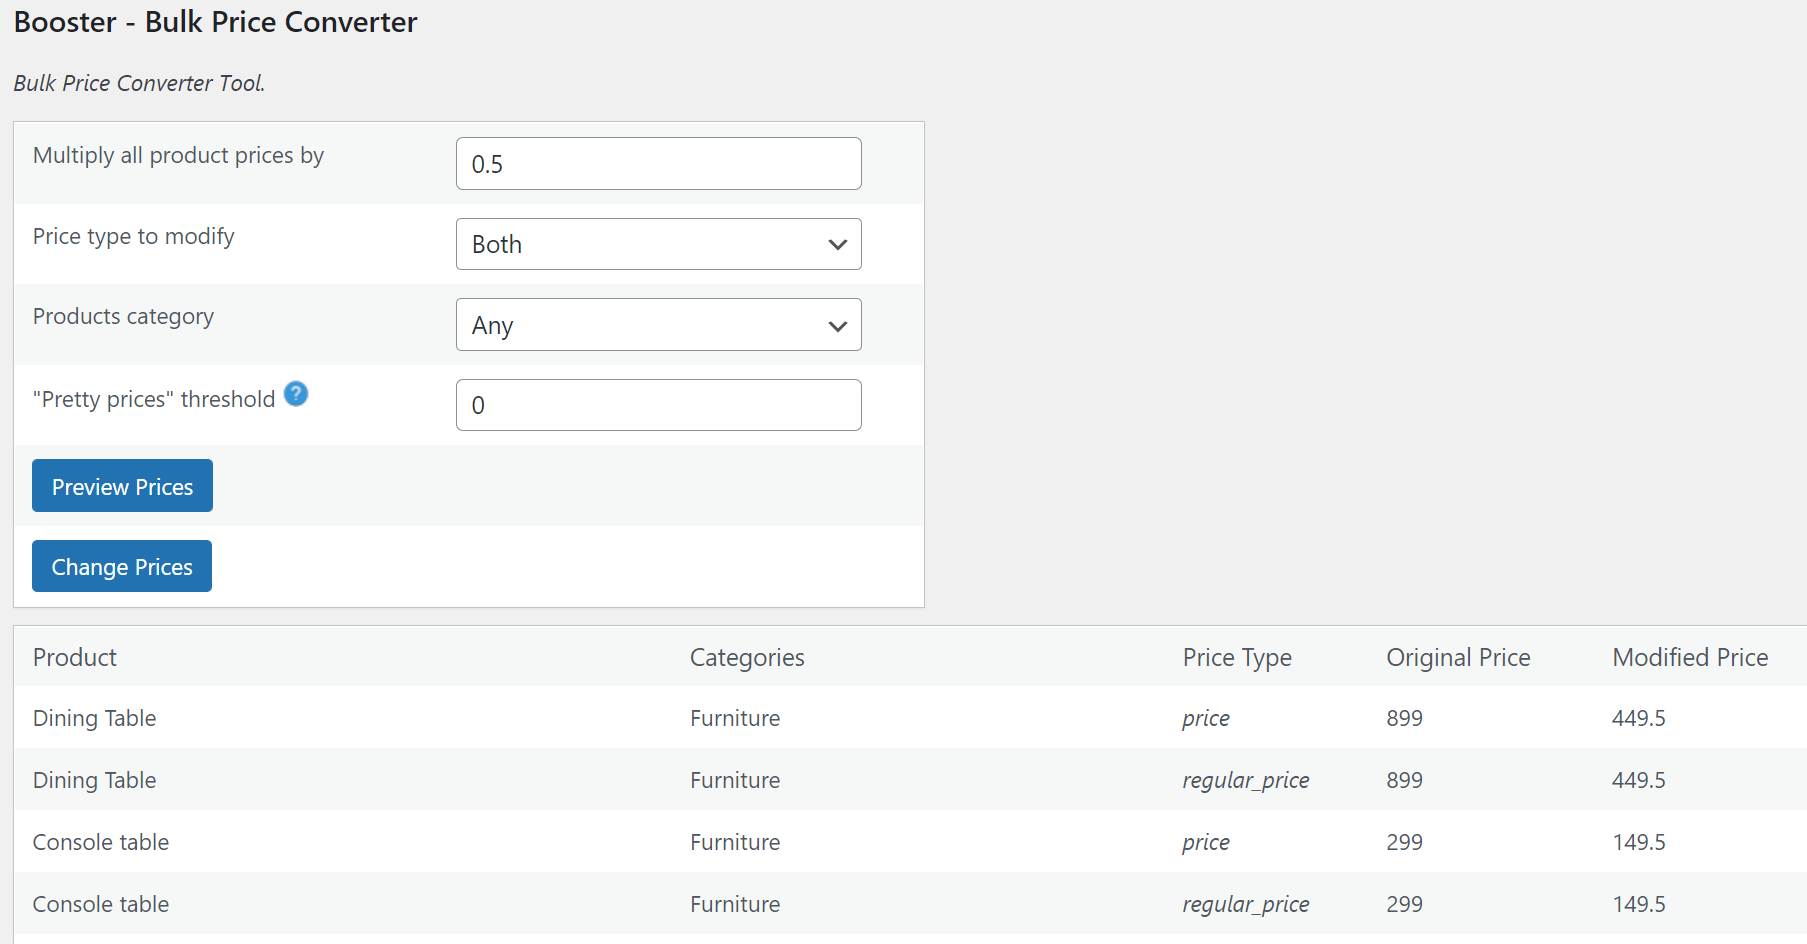Expand the chevron on the Both selector
The width and height of the screenshot is (1807, 944).
[837, 244]
